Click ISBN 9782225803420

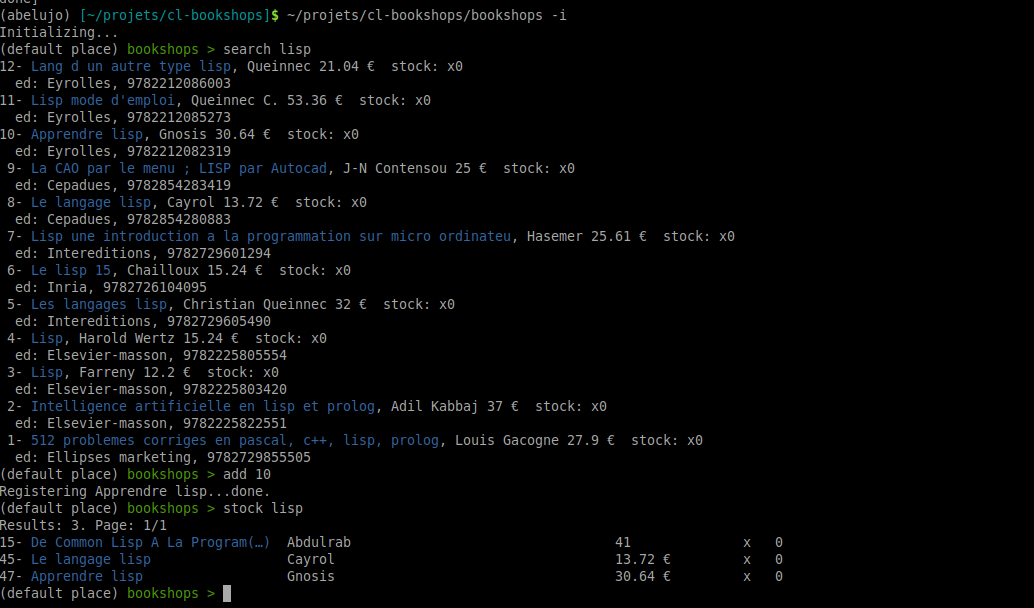click(235, 390)
